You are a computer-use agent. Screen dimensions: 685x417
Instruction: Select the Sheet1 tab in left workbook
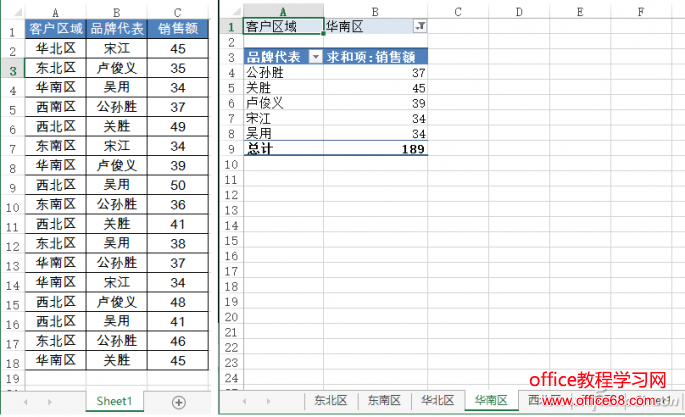tap(114, 401)
